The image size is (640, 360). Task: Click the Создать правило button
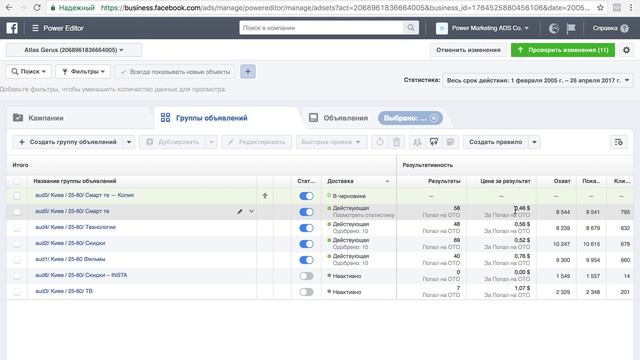[x=496, y=142]
